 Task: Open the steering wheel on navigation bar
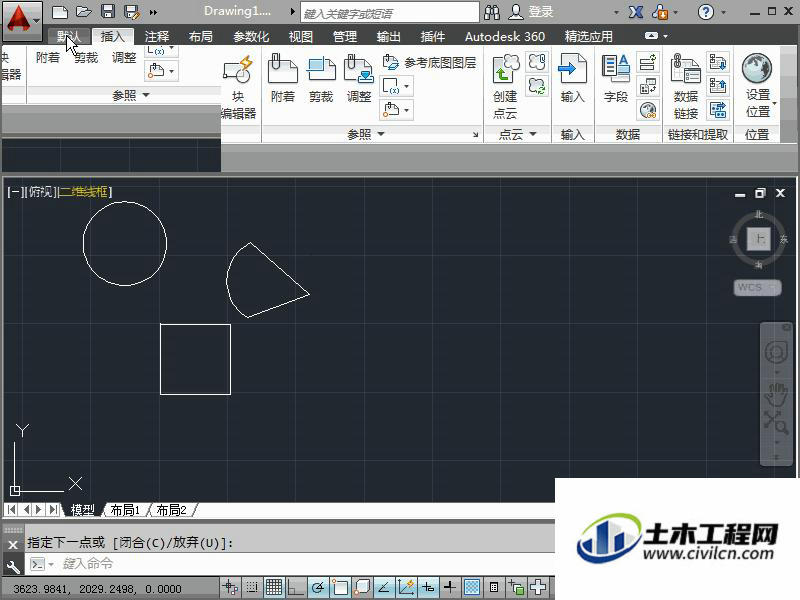(776, 351)
